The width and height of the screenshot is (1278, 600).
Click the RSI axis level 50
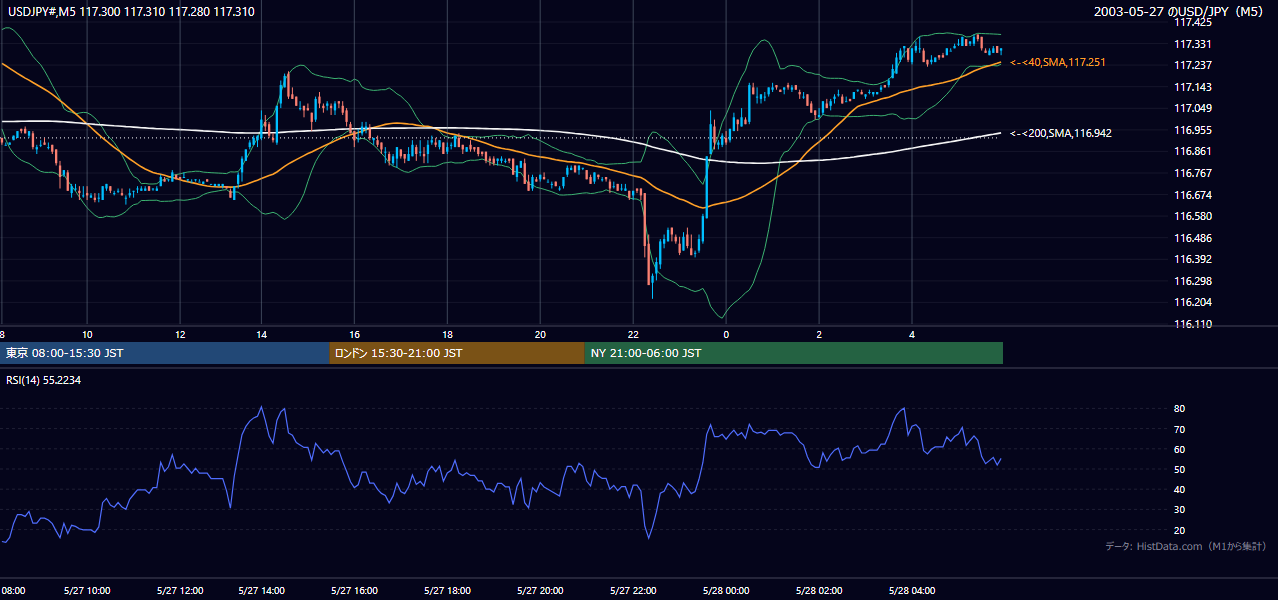coord(1180,469)
